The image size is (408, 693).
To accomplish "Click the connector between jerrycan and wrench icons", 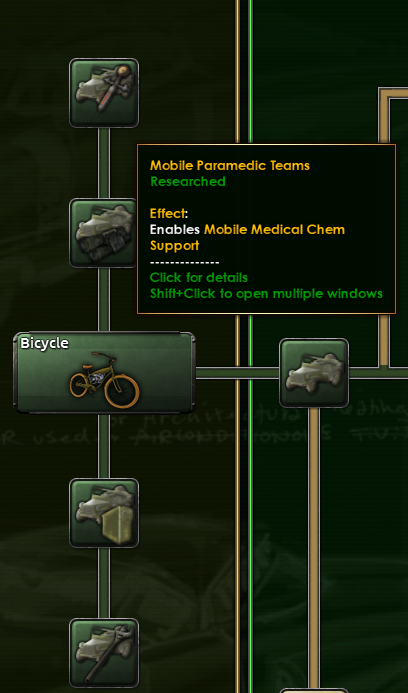I will point(104,583).
